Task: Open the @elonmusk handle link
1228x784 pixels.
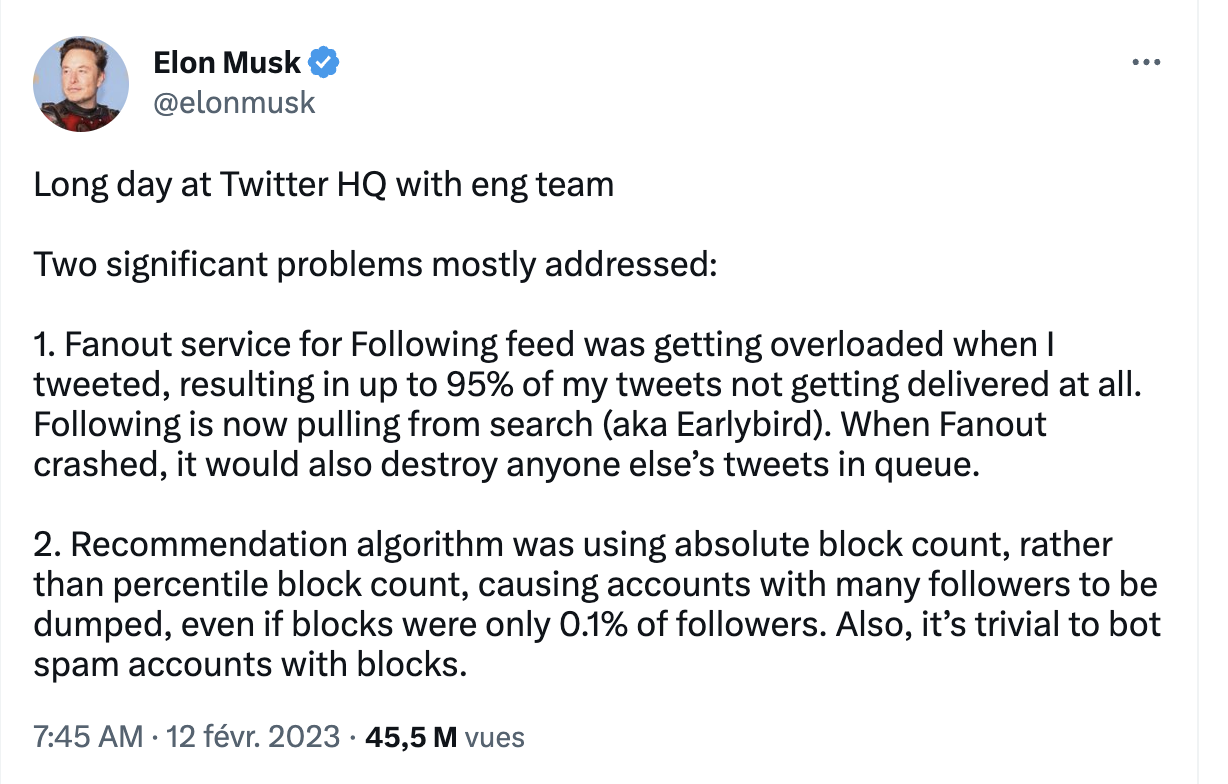Action: point(234,102)
